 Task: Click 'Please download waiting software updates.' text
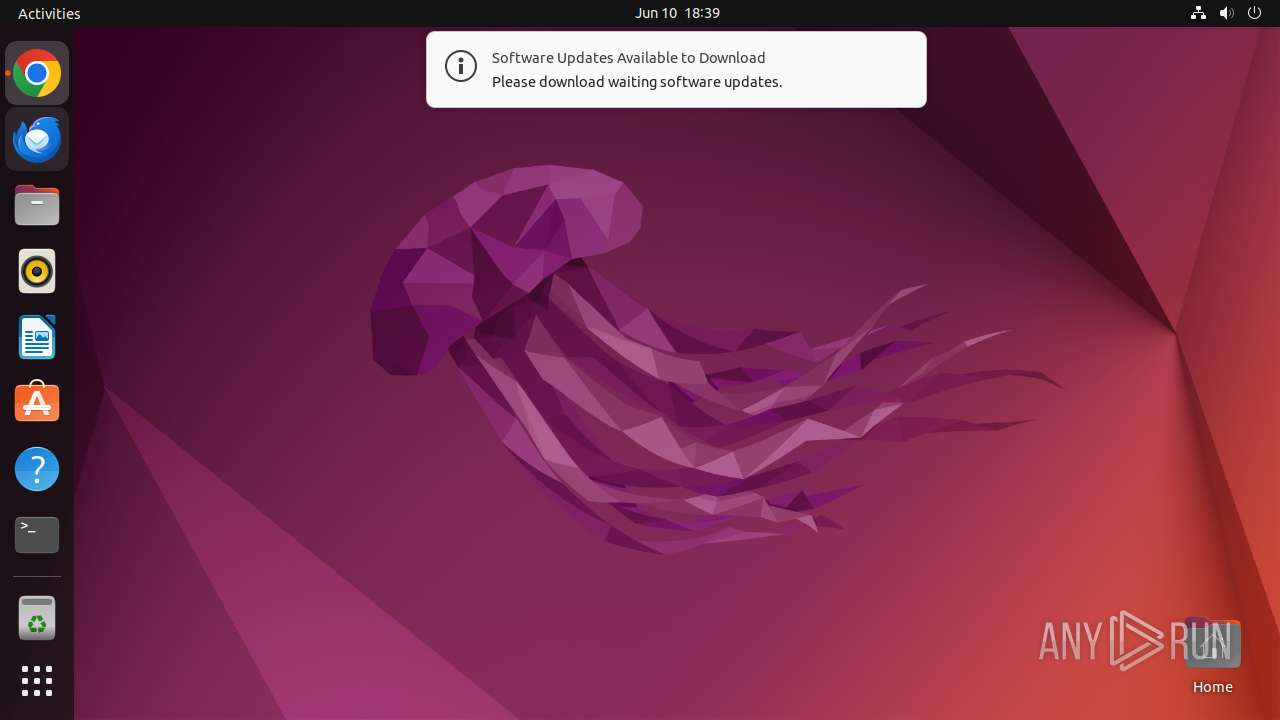[637, 82]
